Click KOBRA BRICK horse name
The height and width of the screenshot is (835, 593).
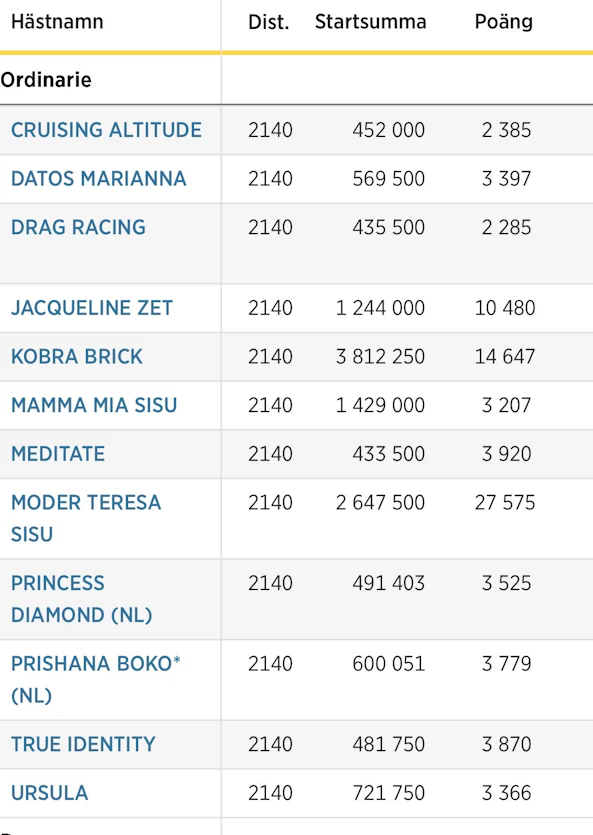click(x=77, y=356)
